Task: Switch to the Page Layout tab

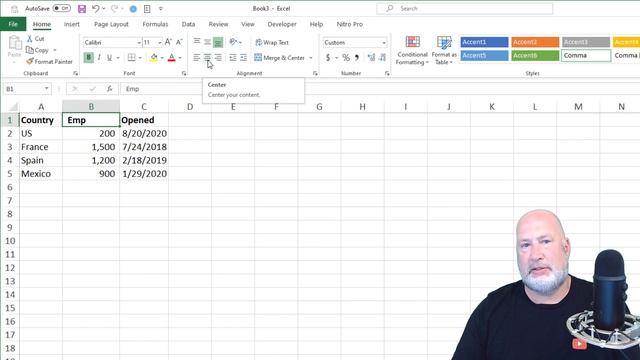Action: click(x=111, y=24)
